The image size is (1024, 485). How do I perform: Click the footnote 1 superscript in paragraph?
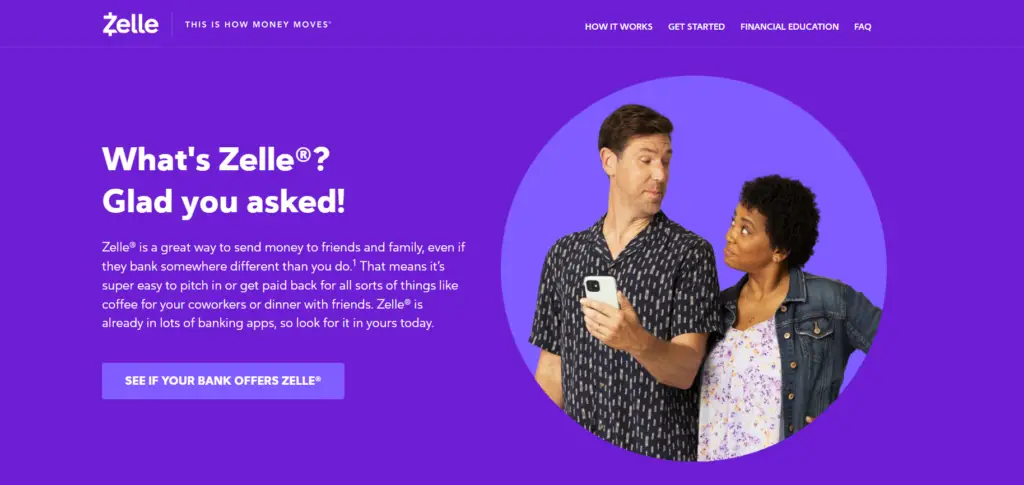pyautogui.click(x=354, y=262)
